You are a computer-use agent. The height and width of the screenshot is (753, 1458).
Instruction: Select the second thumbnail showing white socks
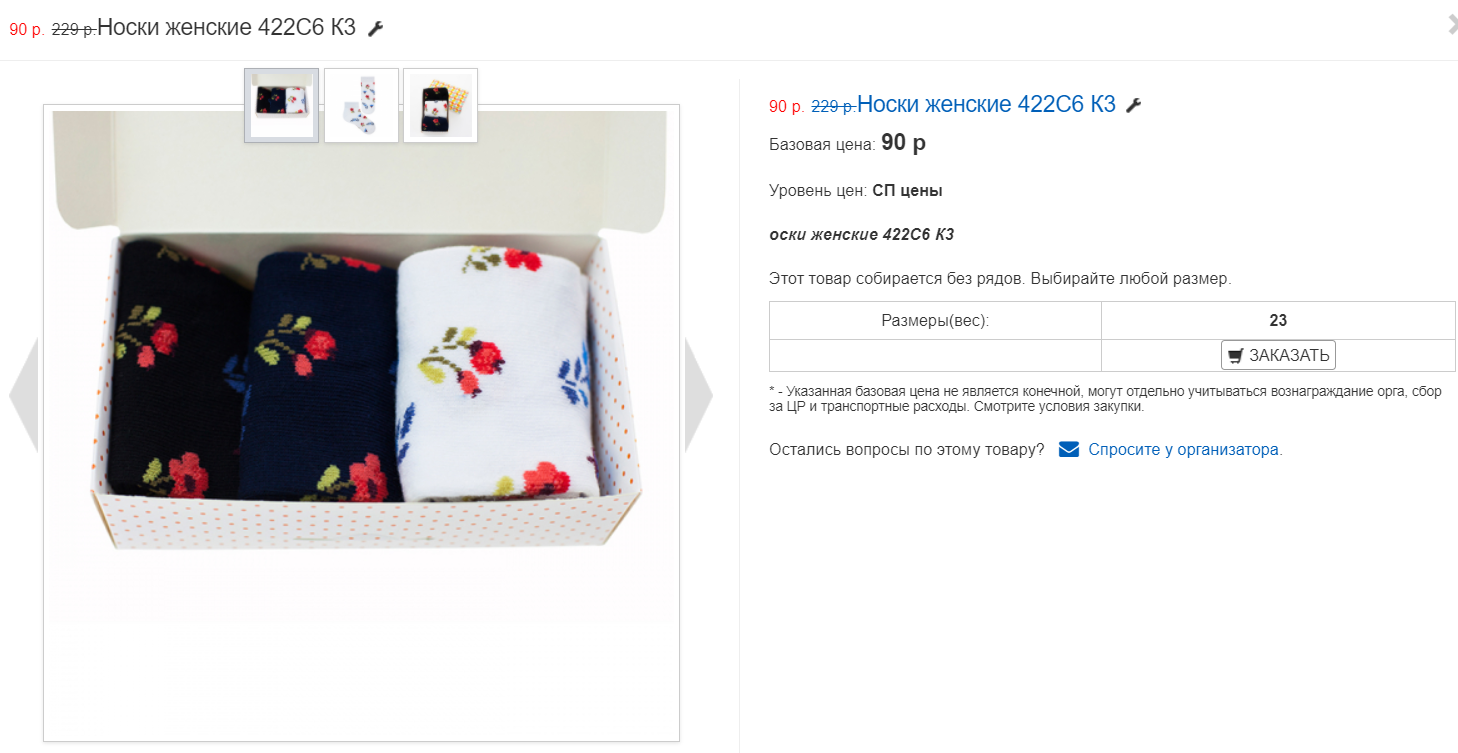(x=361, y=105)
